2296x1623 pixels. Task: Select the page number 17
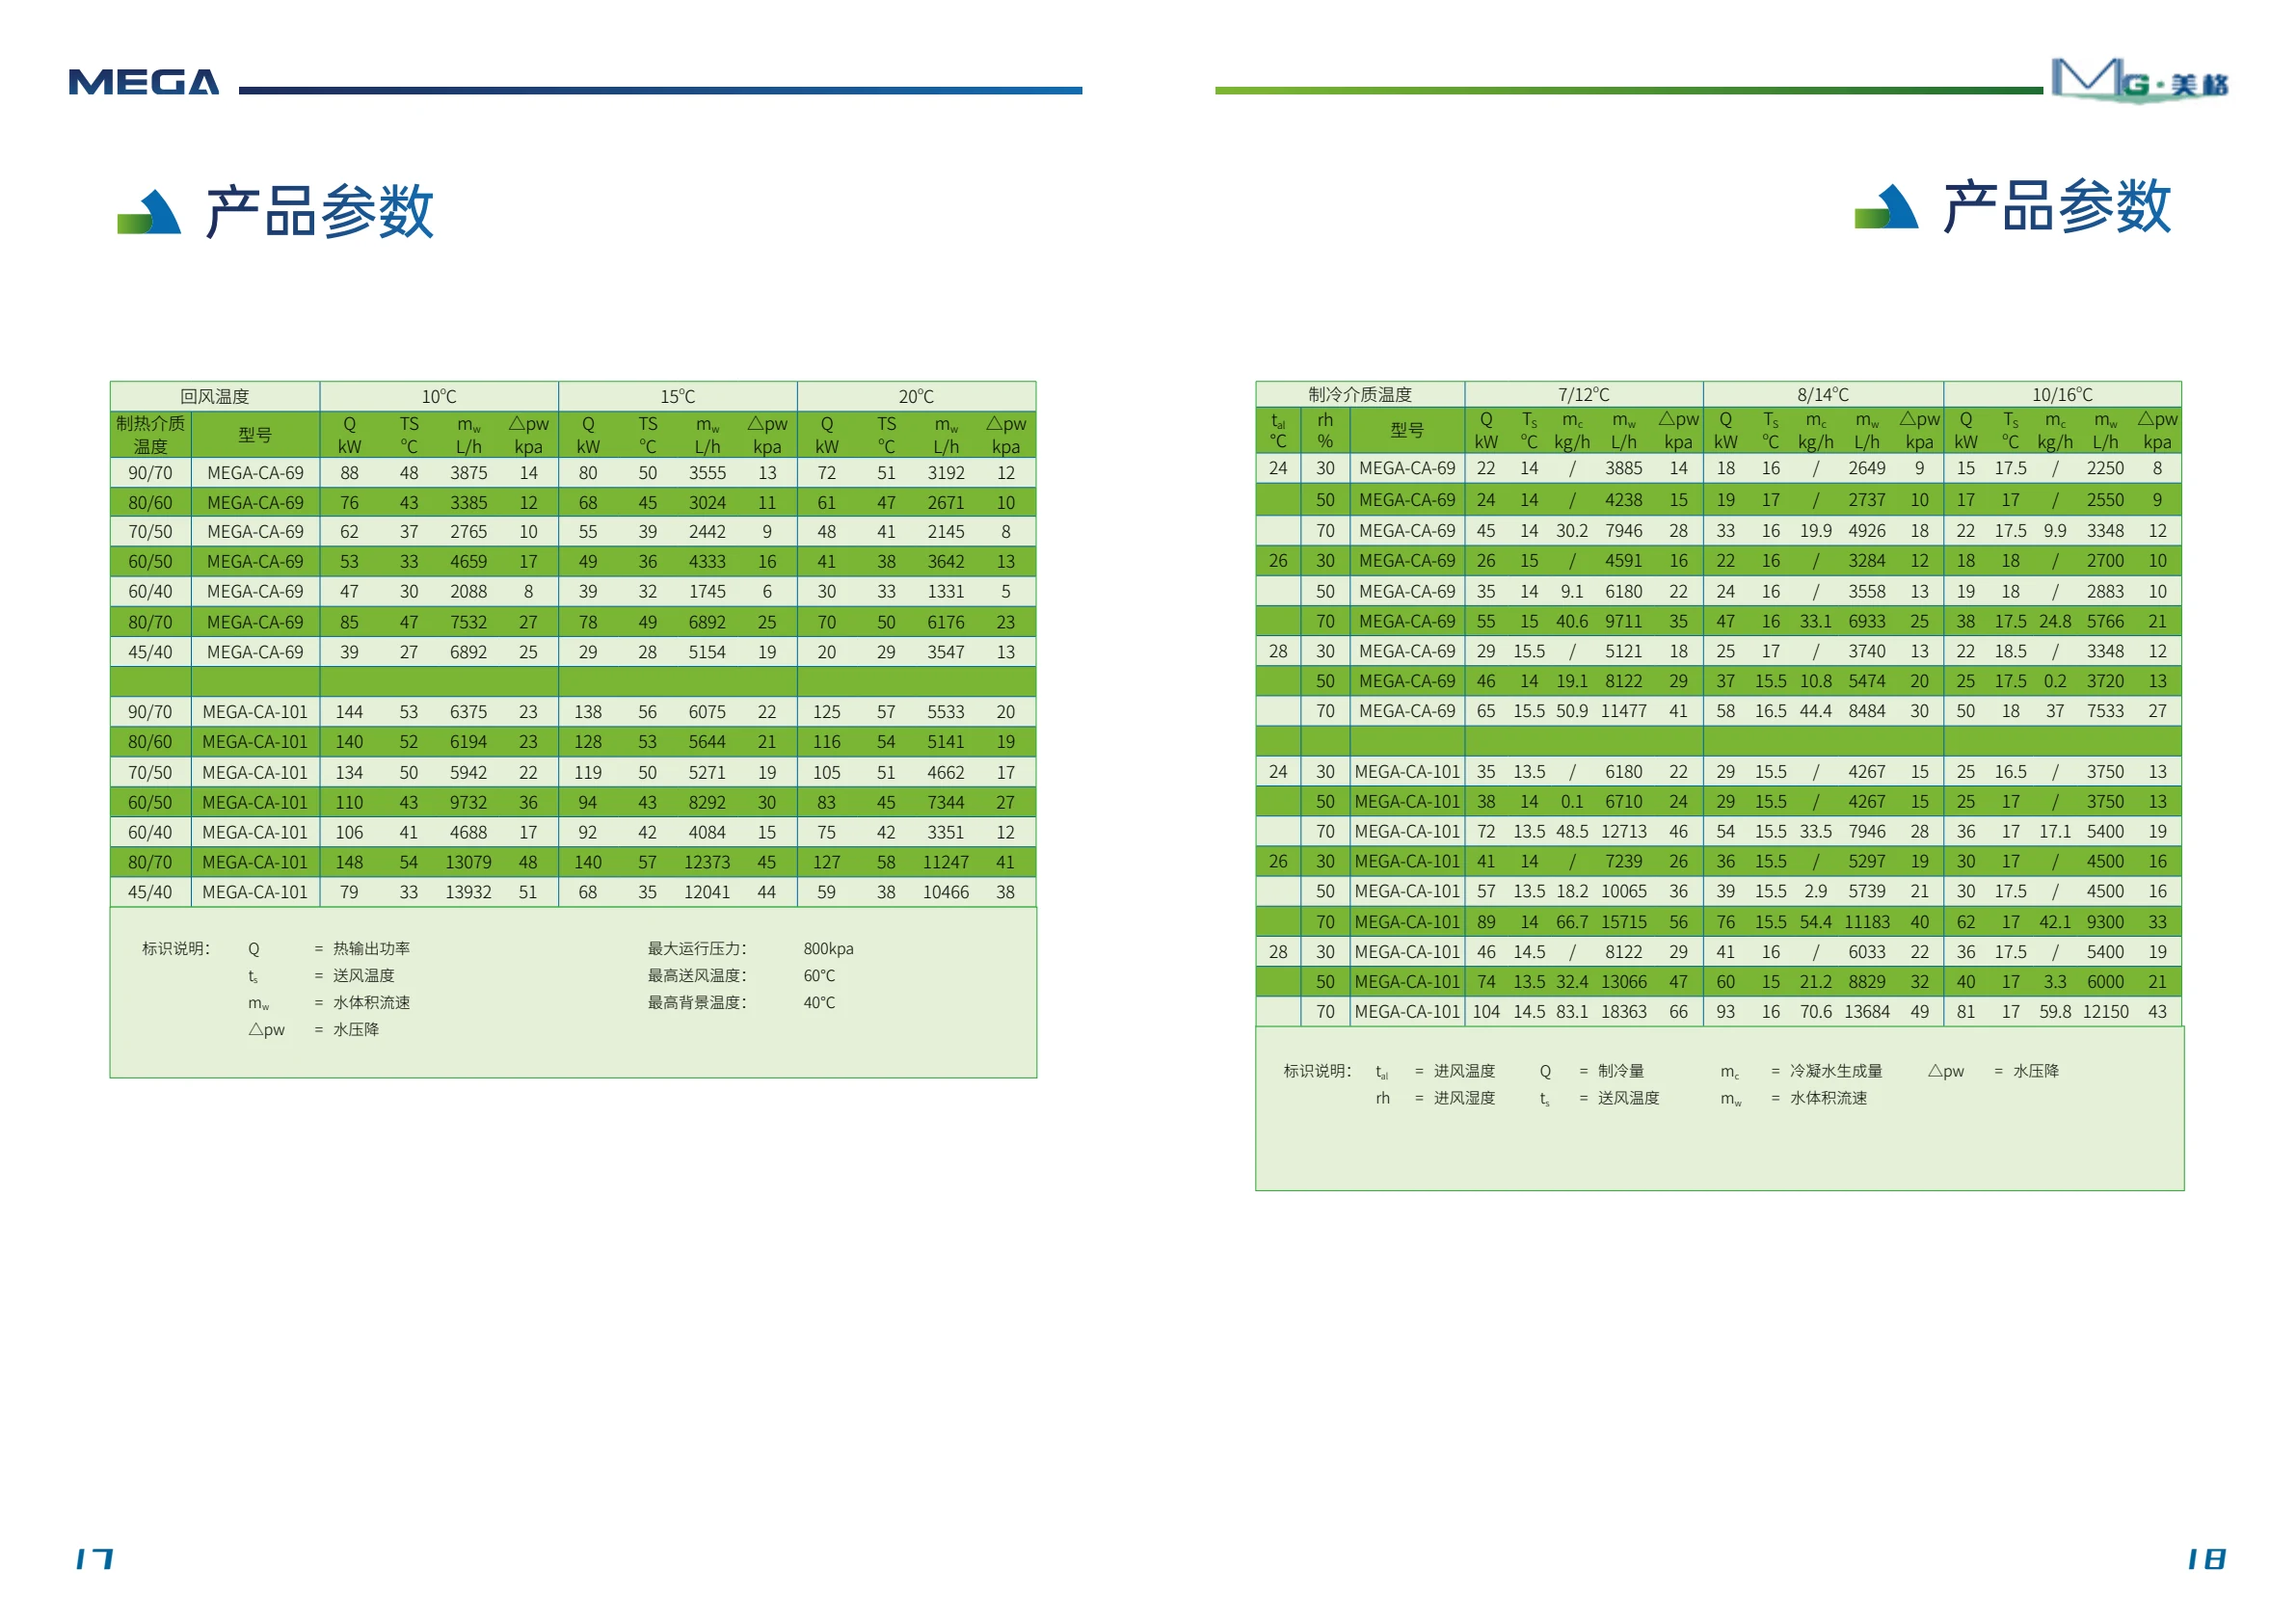tap(95, 1558)
